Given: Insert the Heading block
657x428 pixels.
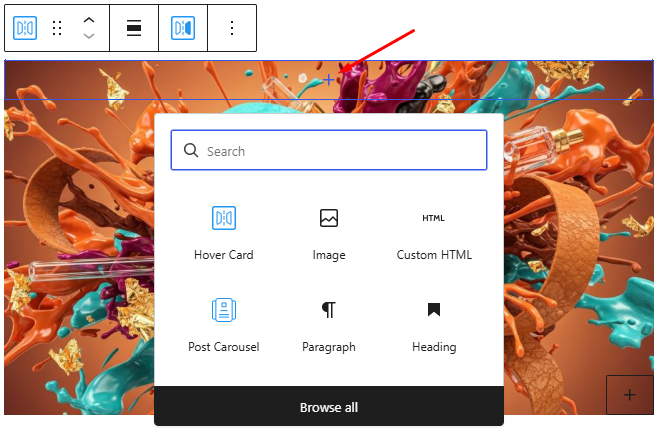Looking at the screenshot, I should [434, 324].
